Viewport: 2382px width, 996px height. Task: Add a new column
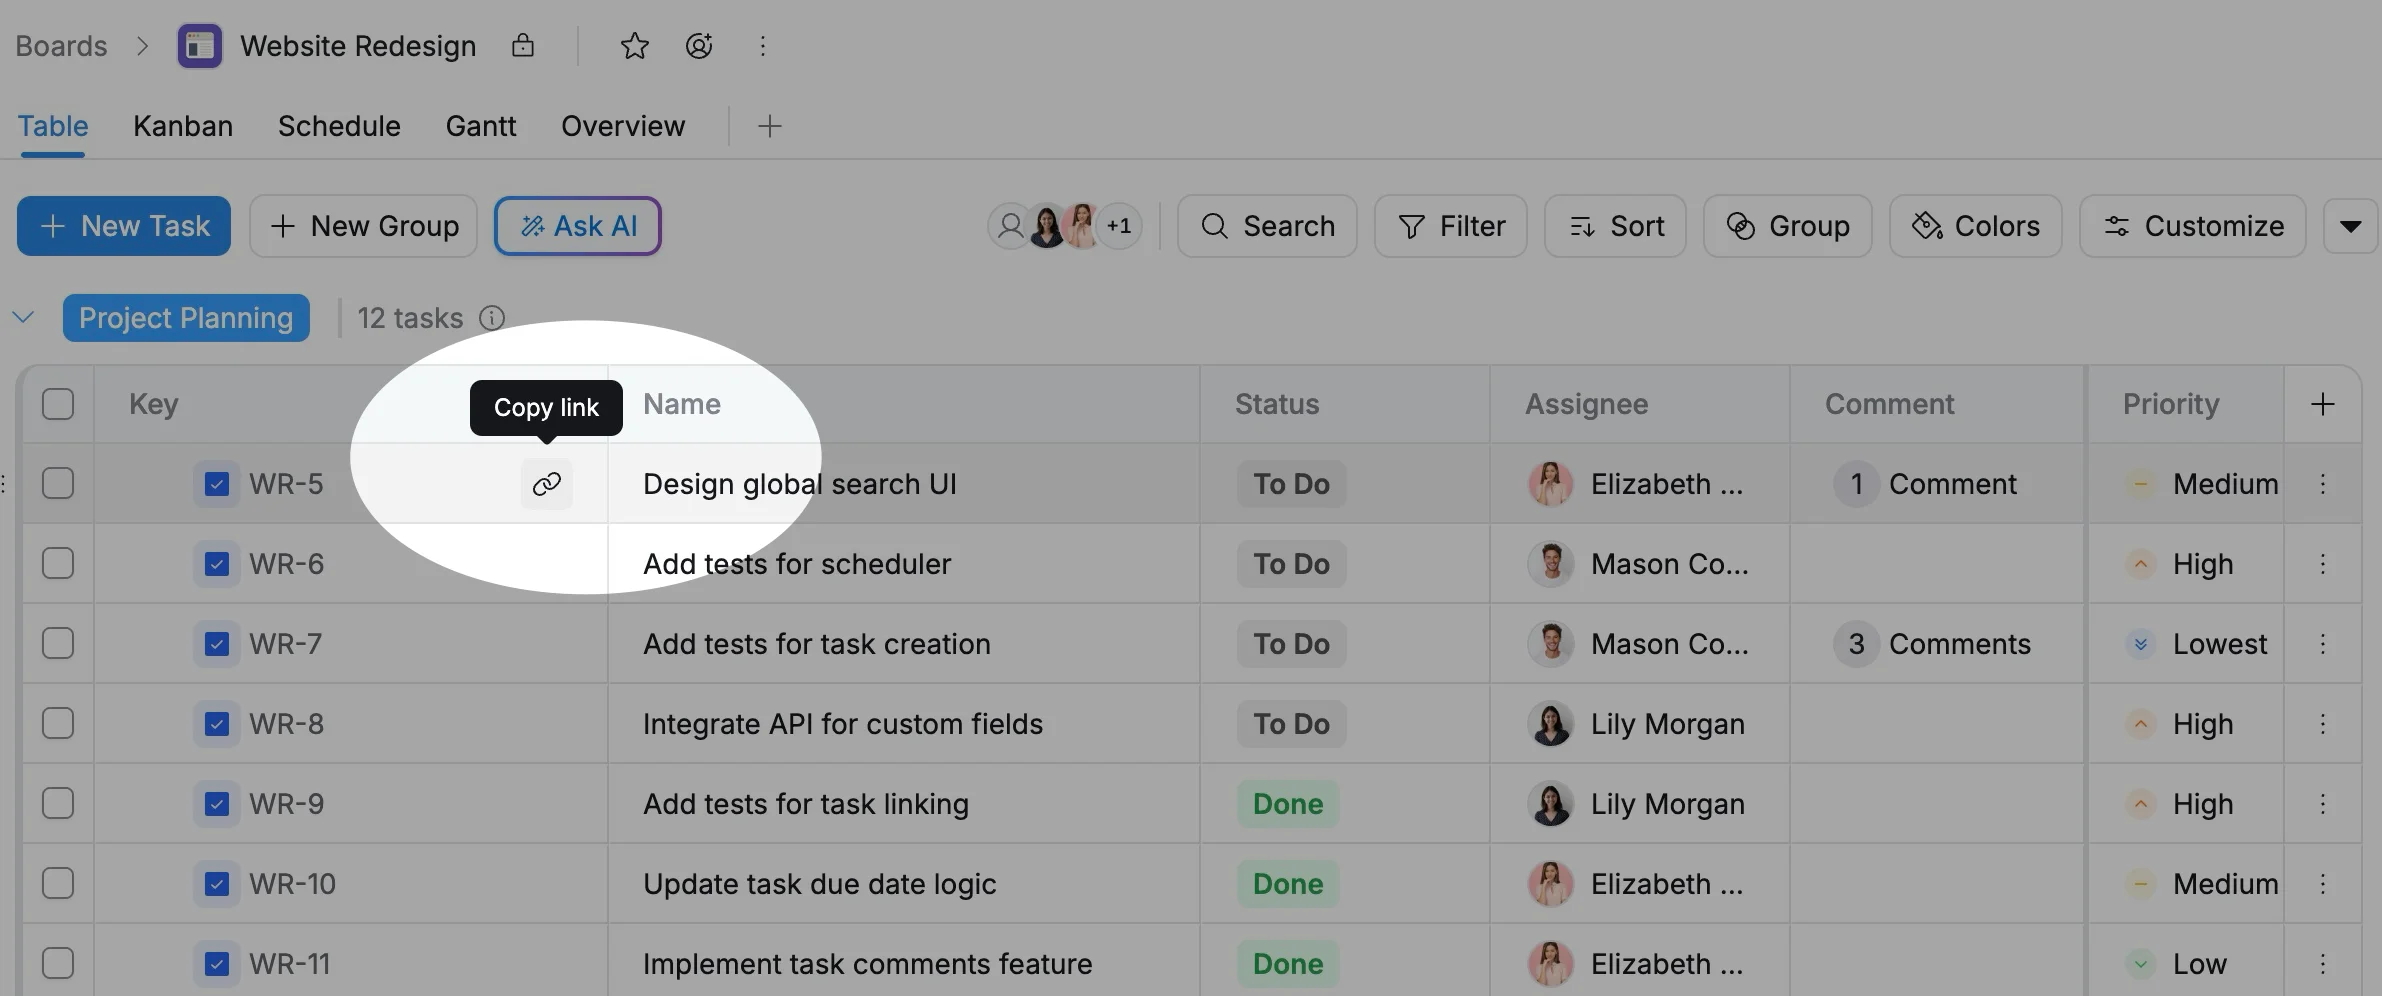click(2323, 404)
